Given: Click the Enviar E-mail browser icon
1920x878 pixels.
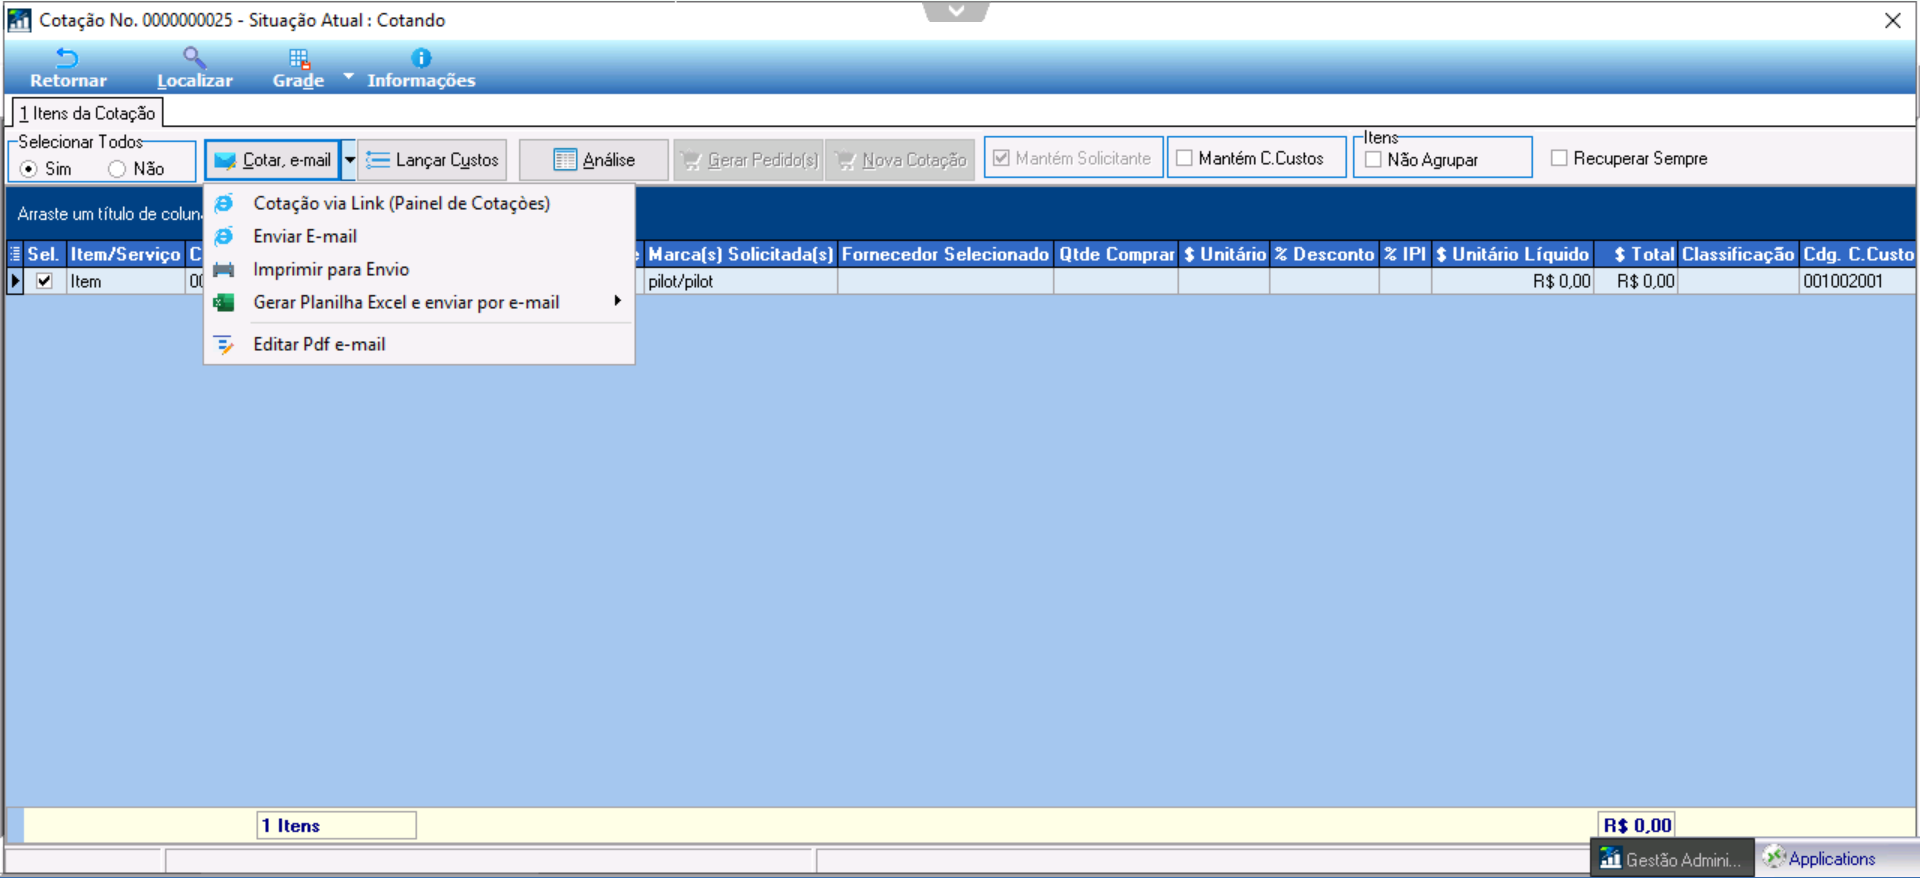Looking at the screenshot, I should [x=225, y=236].
